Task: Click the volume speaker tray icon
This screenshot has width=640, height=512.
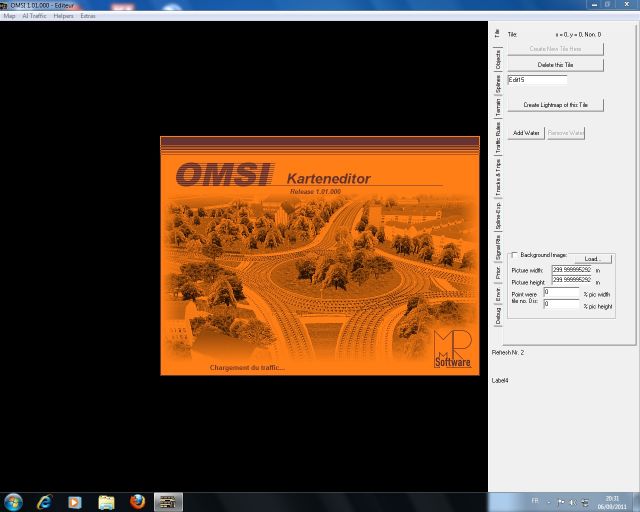Action: 573,502
